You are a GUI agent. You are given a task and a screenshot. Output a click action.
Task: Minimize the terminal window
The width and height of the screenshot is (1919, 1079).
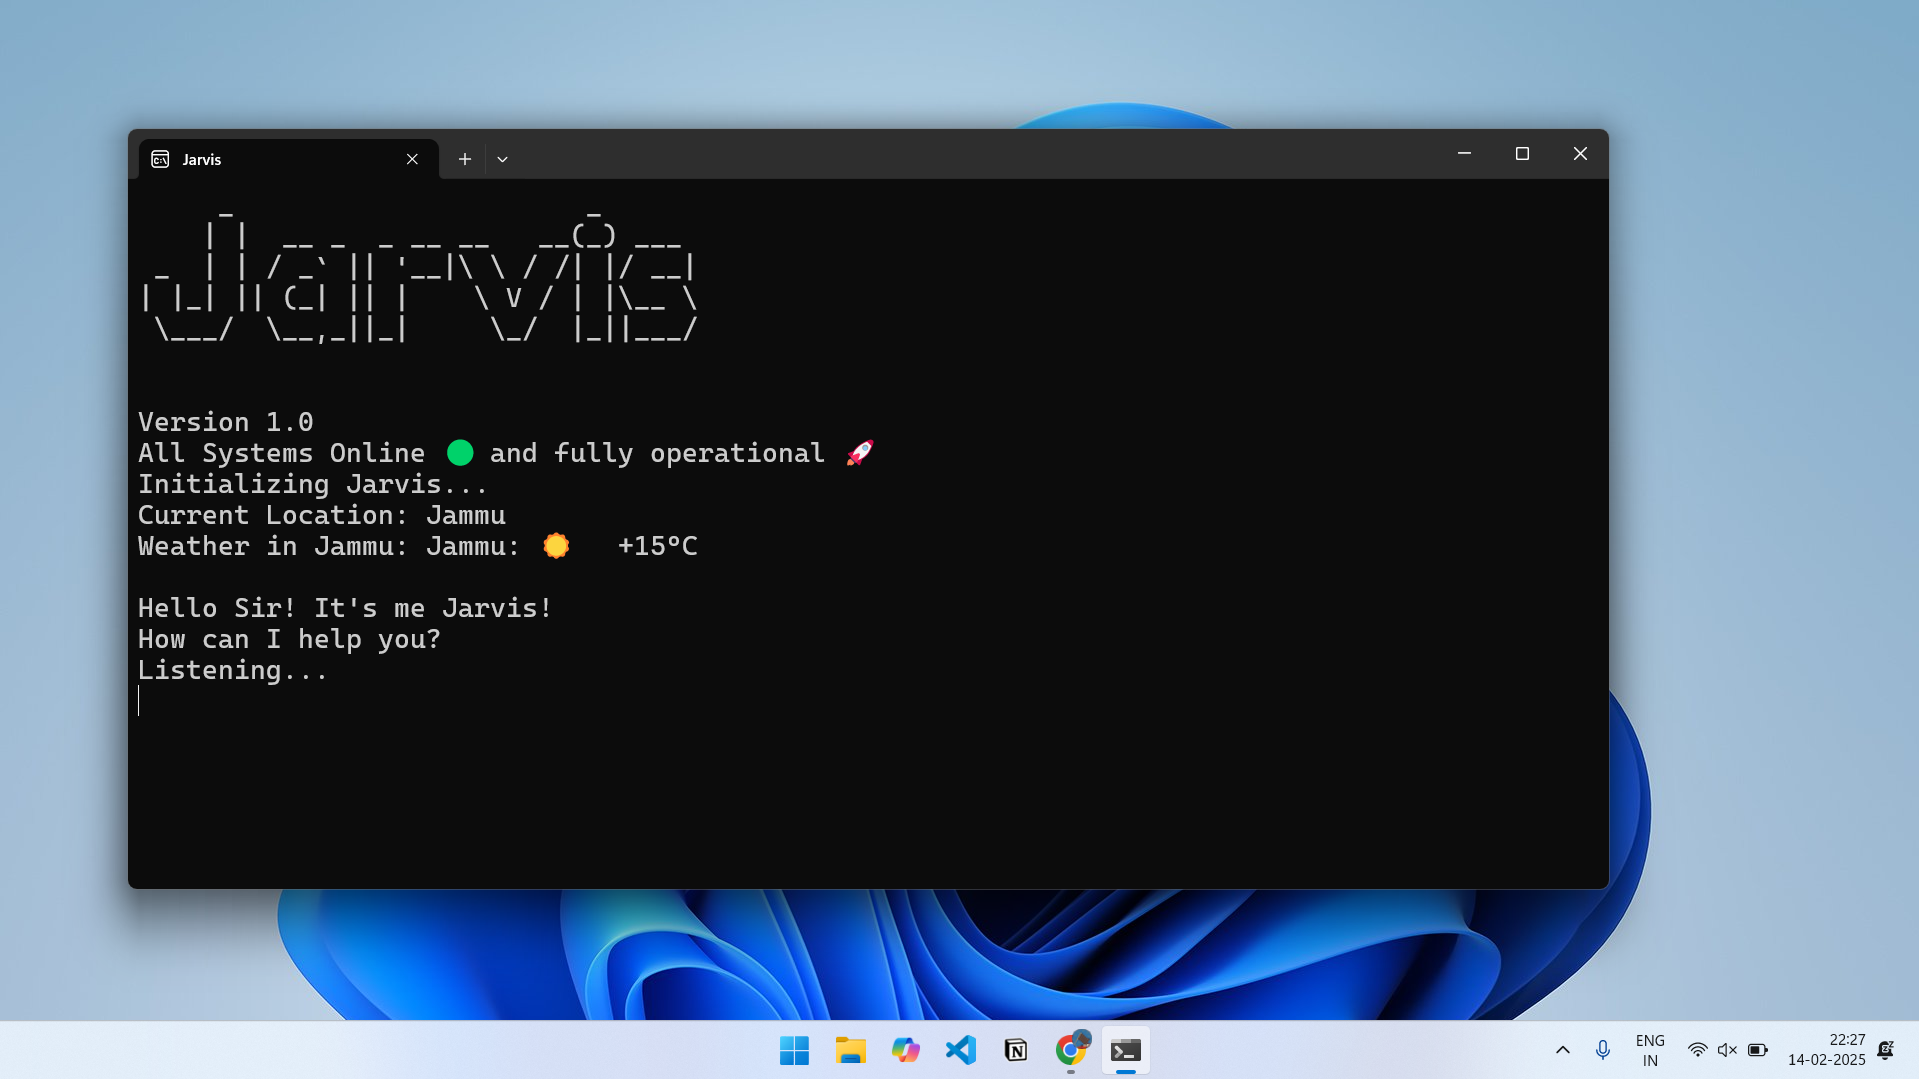click(x=1464, y=154)
